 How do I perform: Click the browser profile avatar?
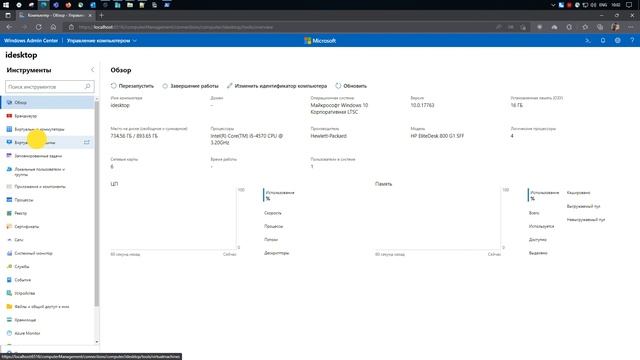(x=615, y=27)
